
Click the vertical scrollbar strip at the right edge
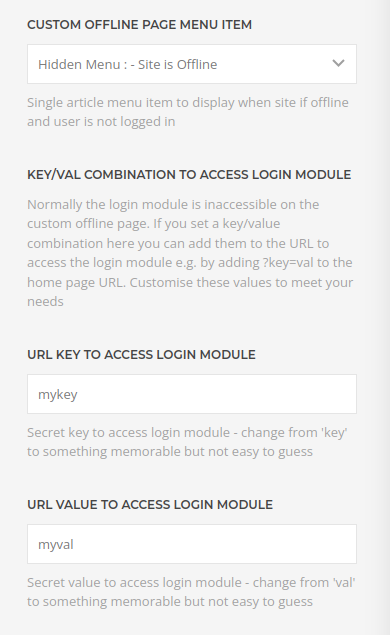tap(385, 318)
